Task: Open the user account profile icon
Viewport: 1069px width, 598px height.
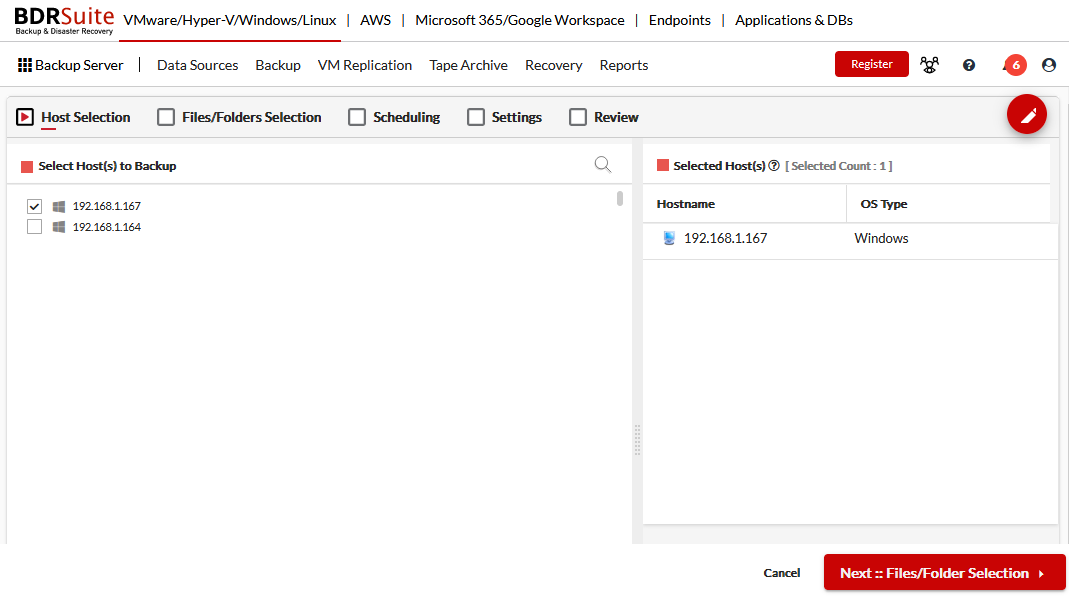Action: tap(1048, 64)
